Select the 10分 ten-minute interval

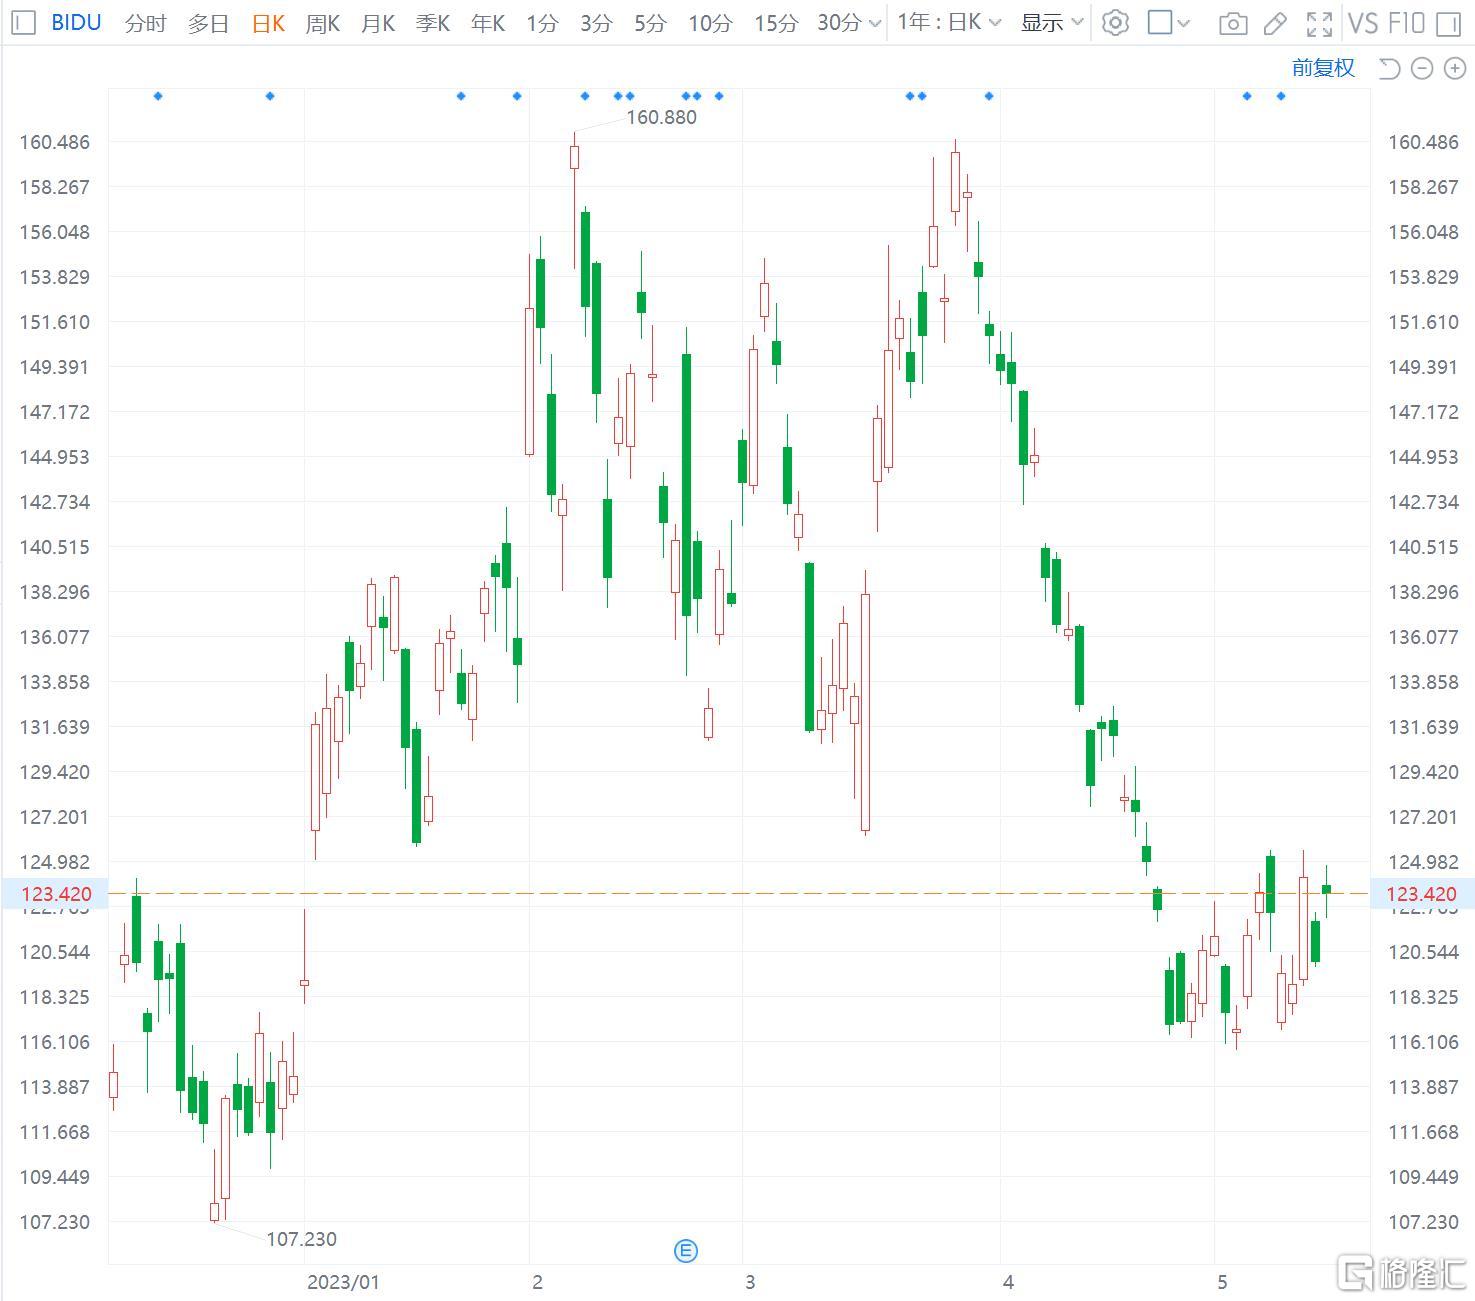710,23
